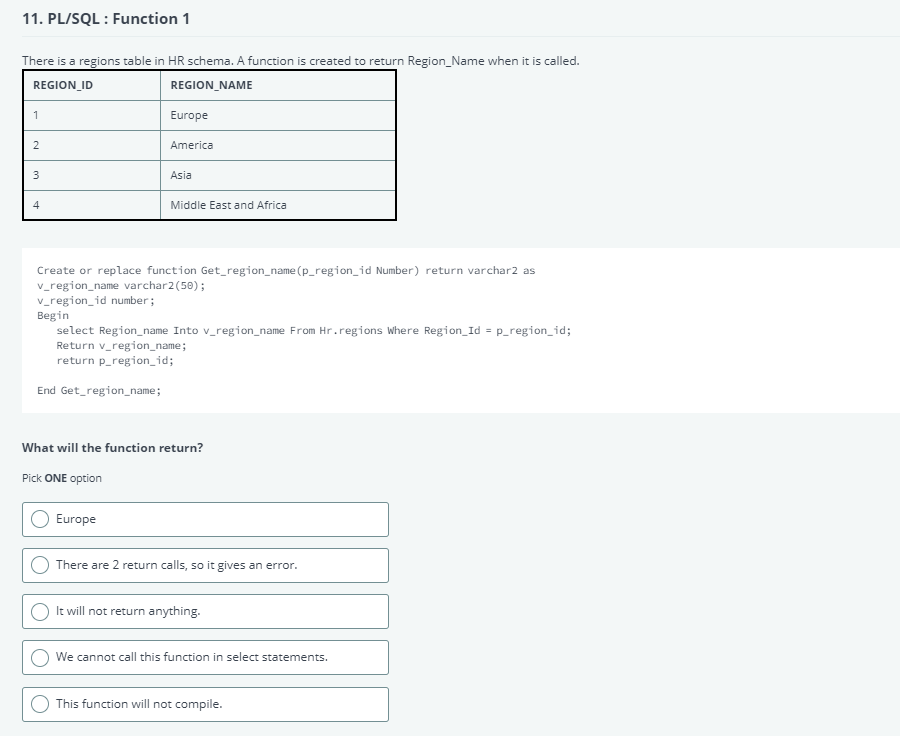Choose "This function will not compile" radio
900x736 pixels.
(40, 704)
